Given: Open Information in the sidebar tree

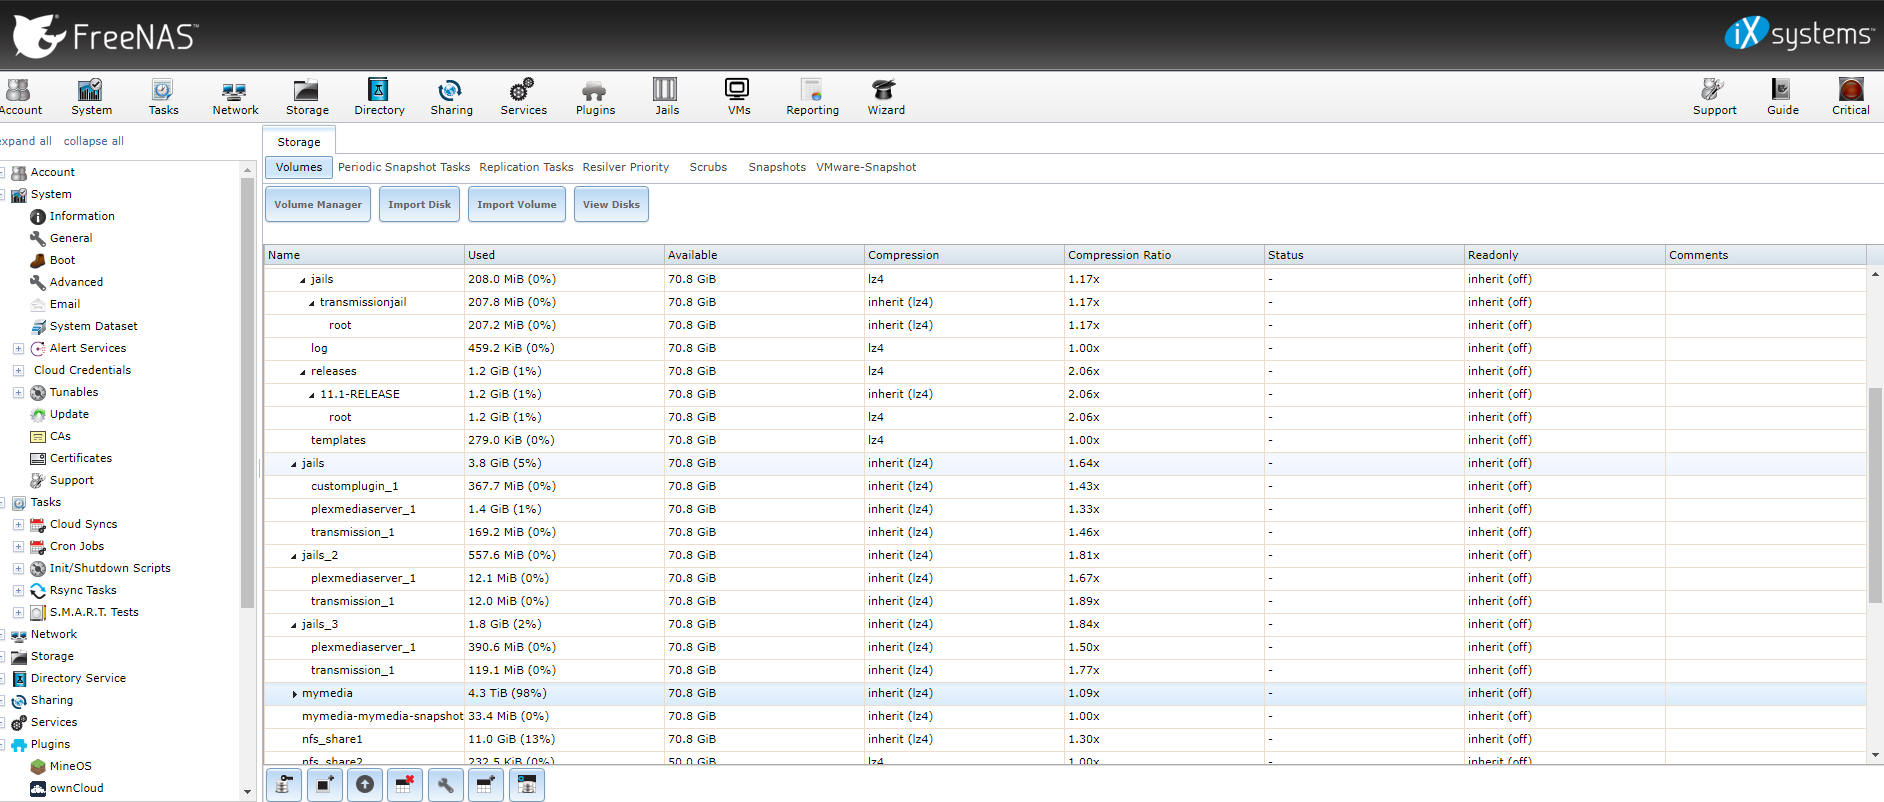Looking at the screenshot, I should pos(82,216).
